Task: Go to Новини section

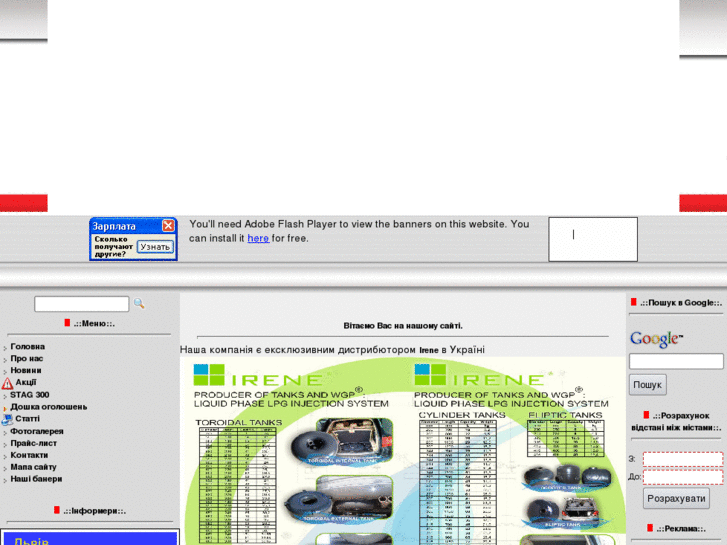Action: (x=26, y=371)
